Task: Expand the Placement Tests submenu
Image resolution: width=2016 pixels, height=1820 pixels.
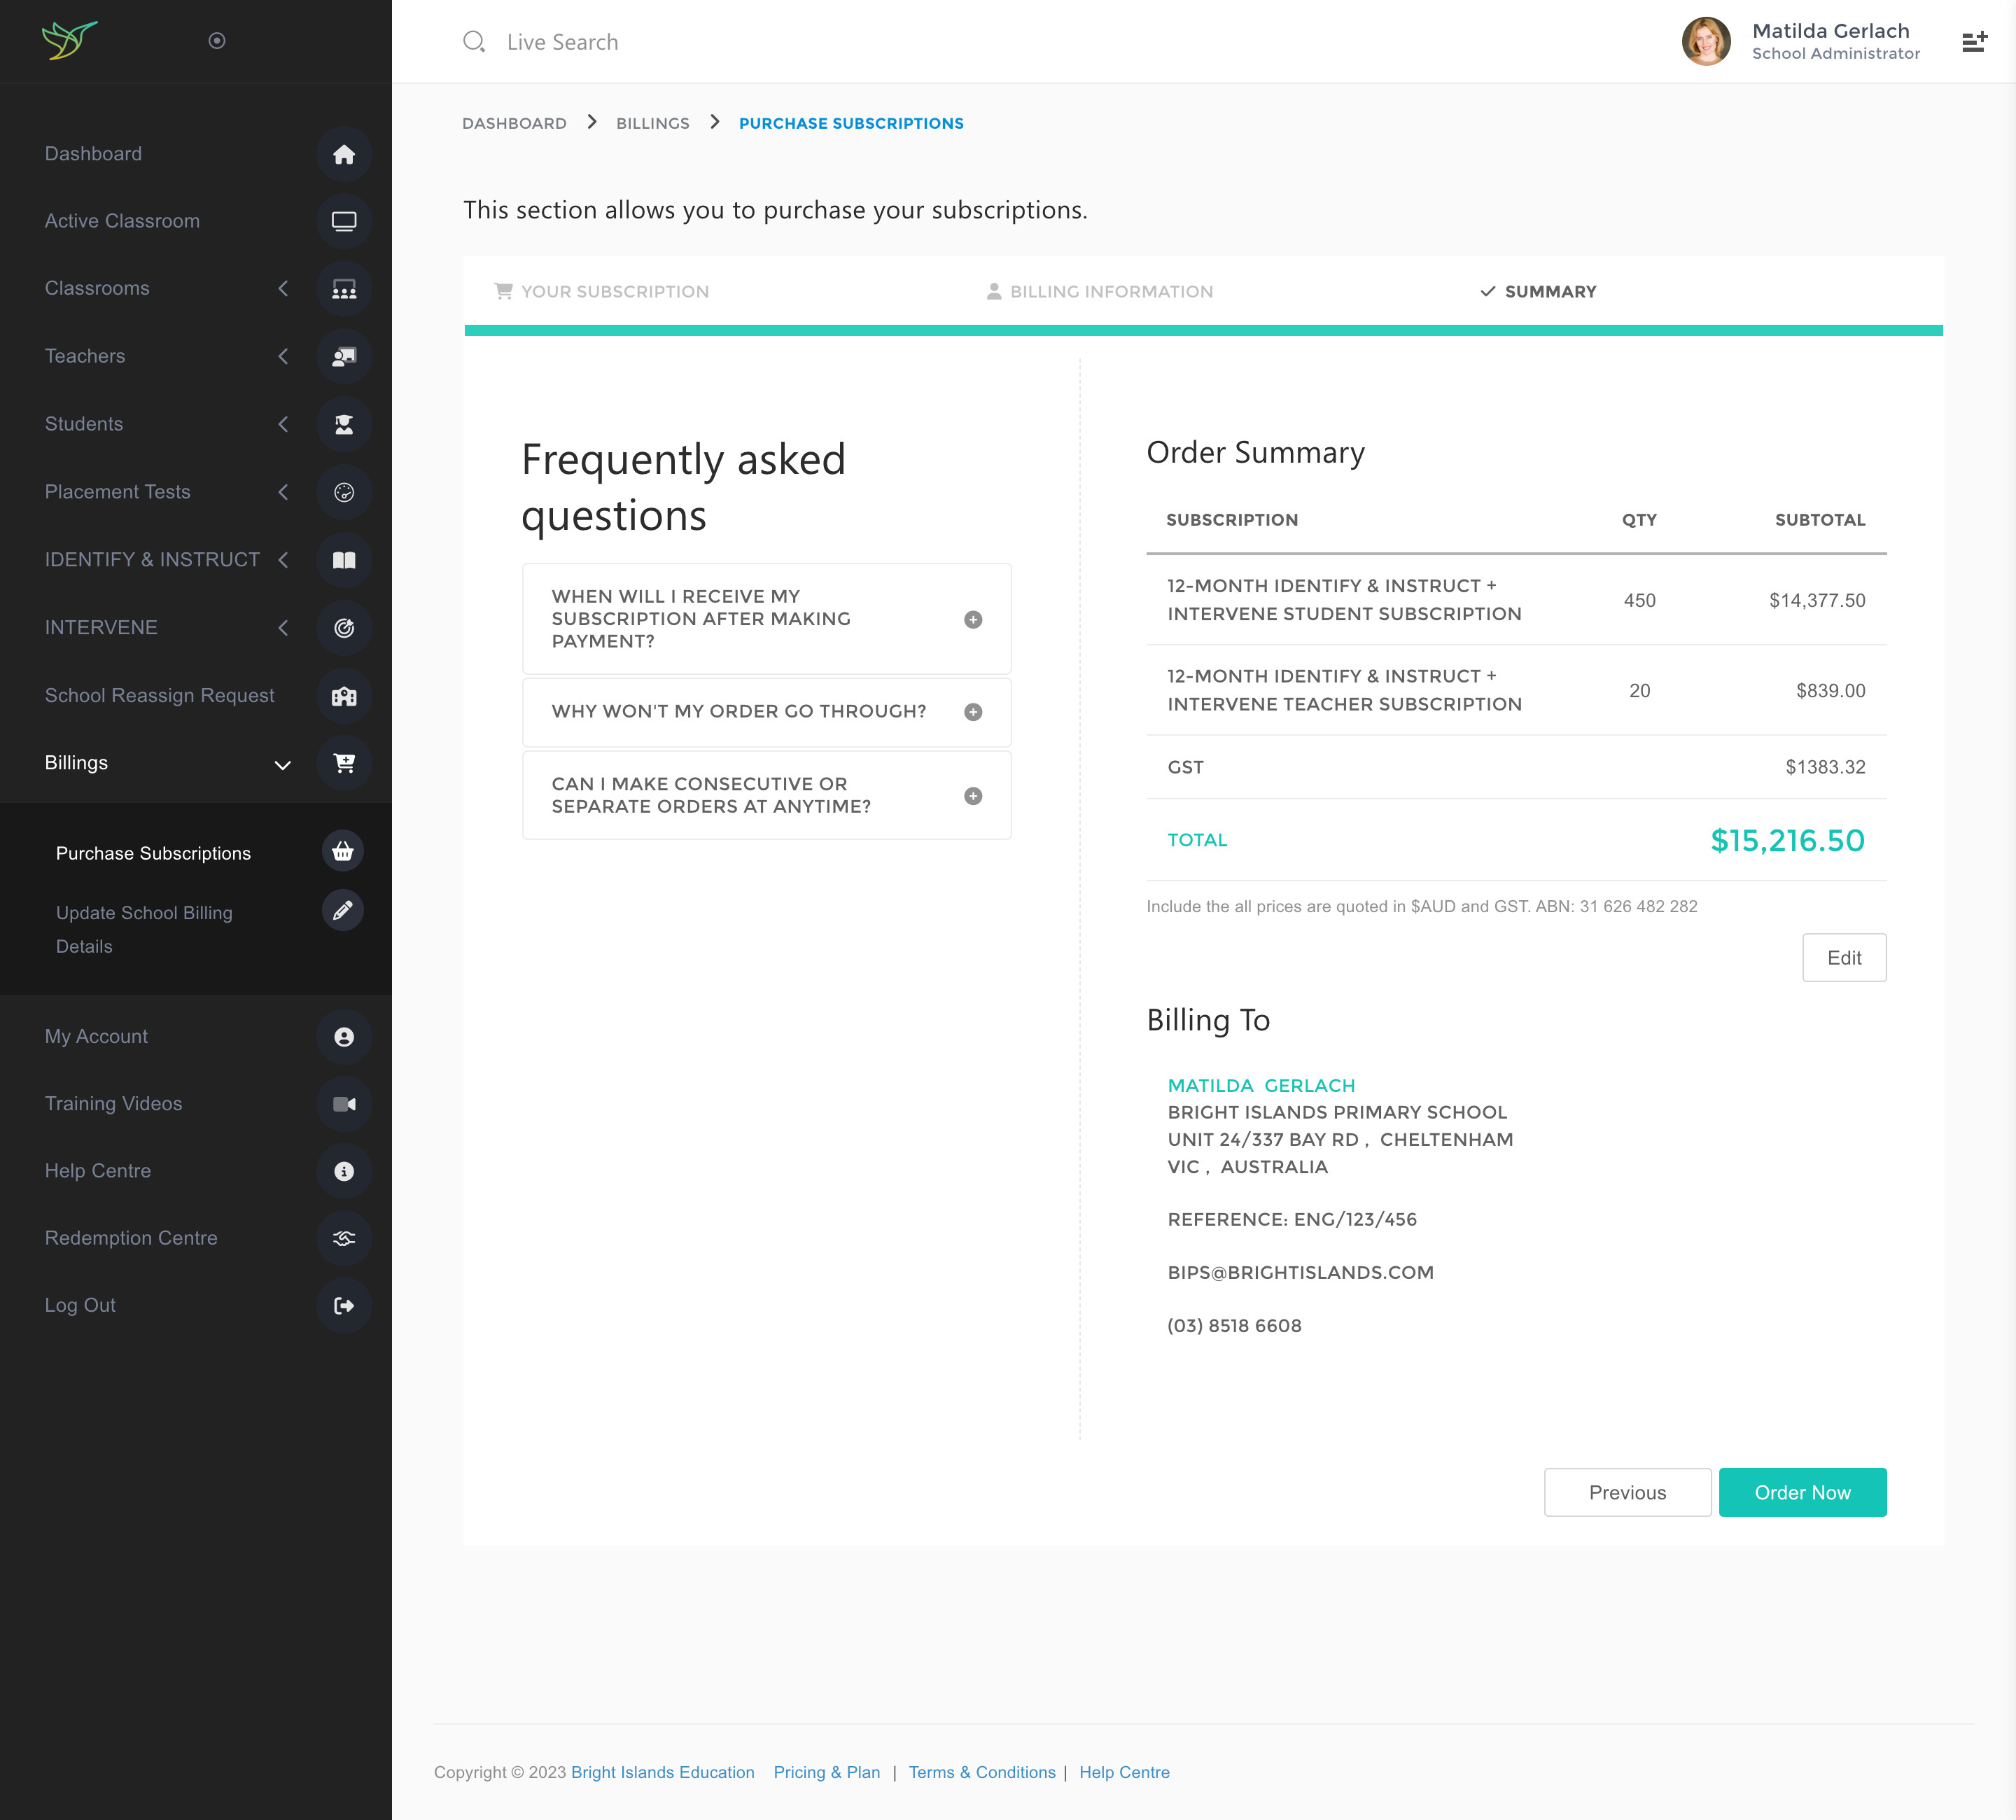Action: [x=283, y=492]
